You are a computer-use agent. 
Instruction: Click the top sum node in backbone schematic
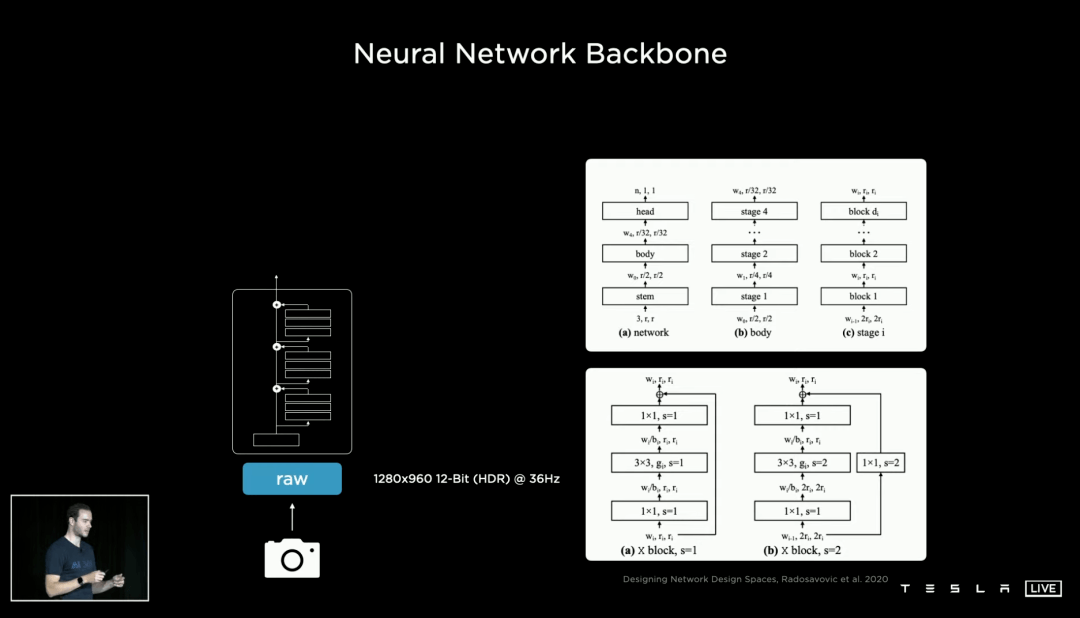click(277, 305)
